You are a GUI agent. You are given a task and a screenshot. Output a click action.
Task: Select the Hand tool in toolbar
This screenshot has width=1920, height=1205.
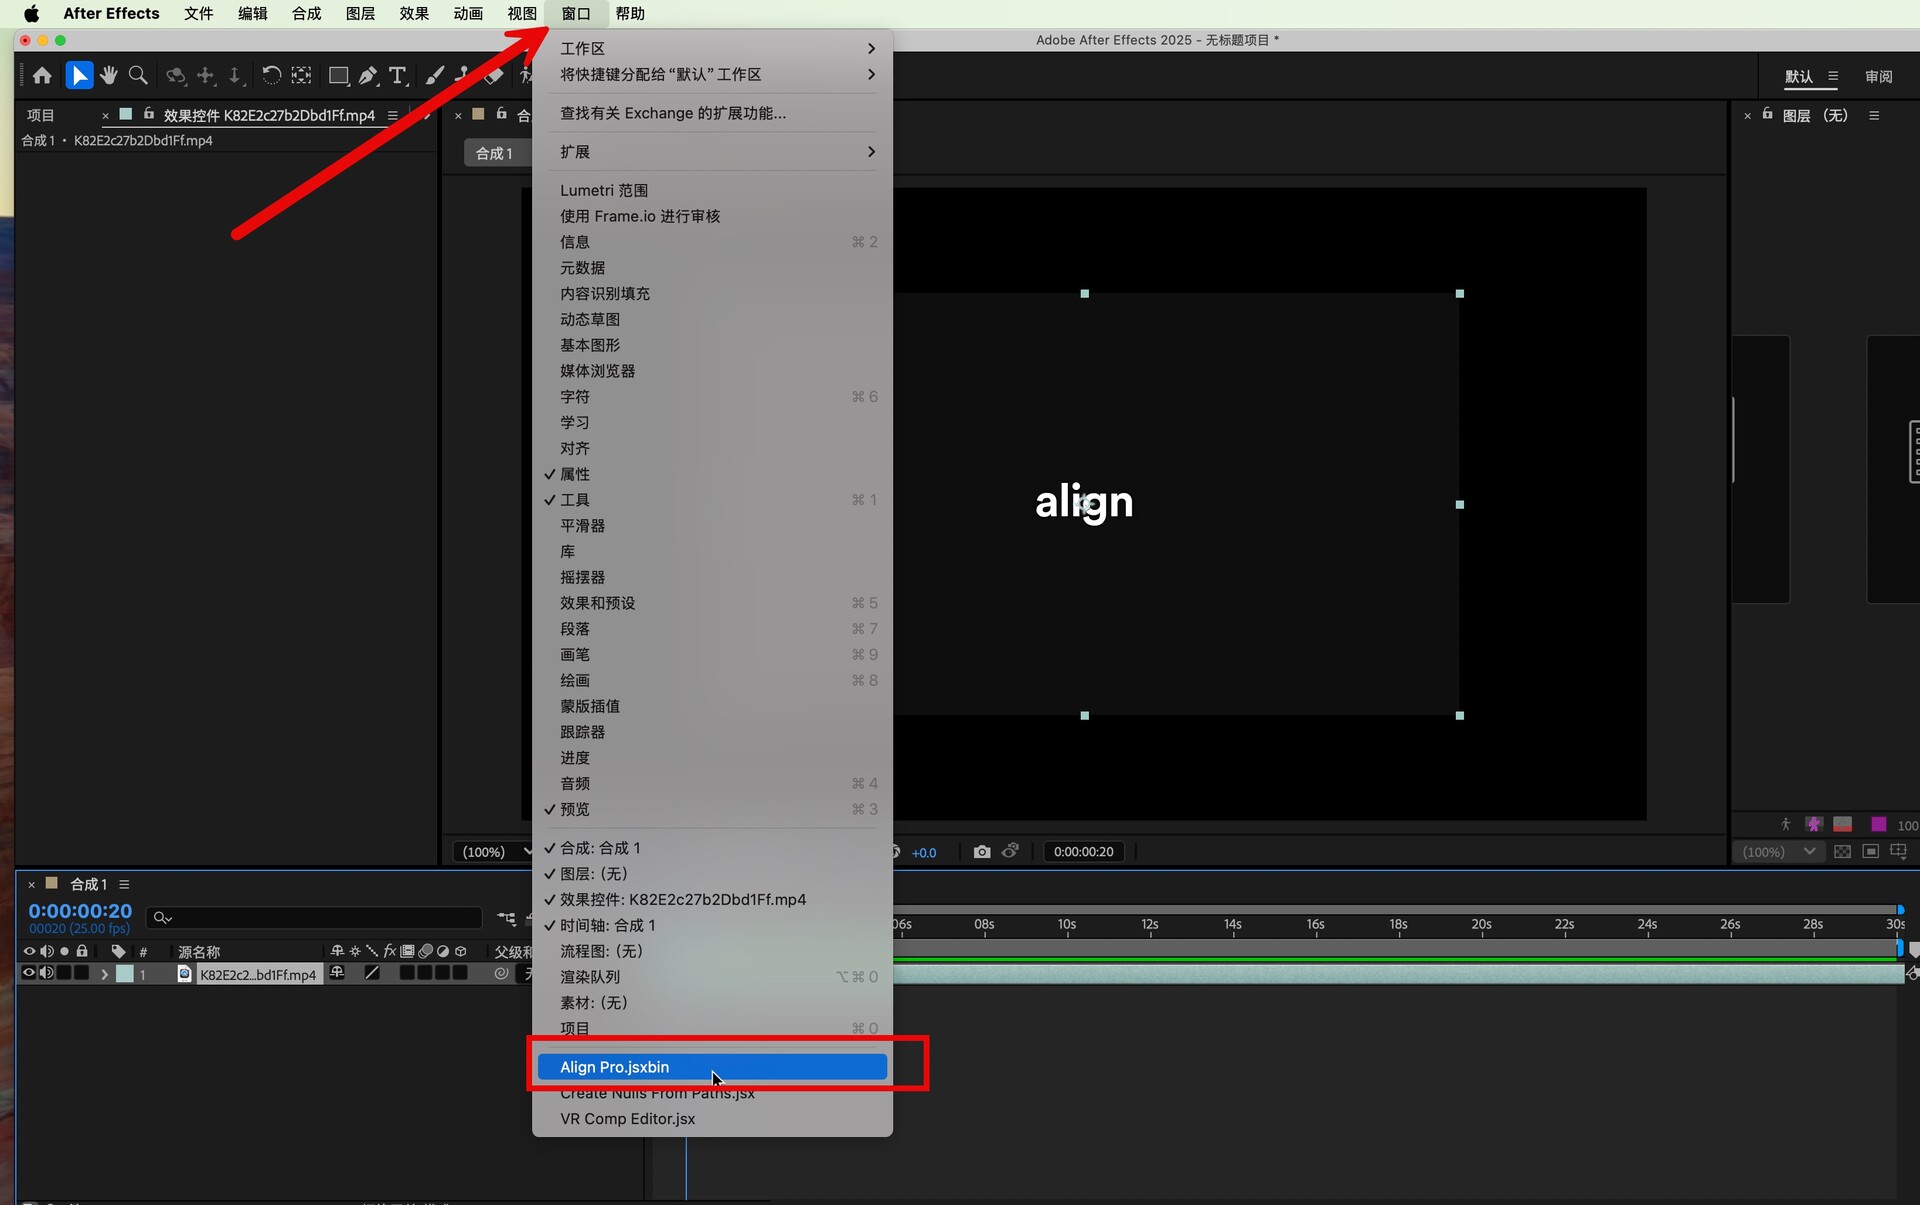pos(108,75)
